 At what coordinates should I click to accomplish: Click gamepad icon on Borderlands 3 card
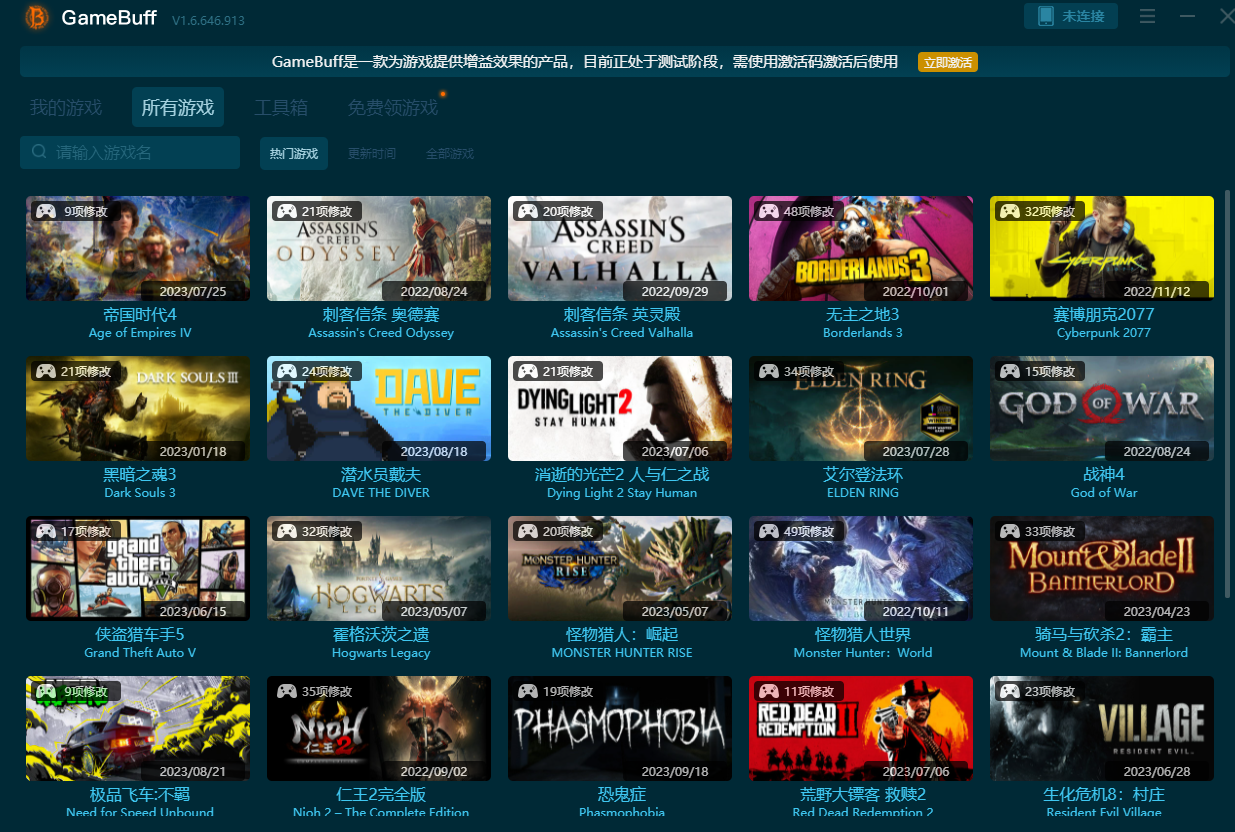[769, 211]
